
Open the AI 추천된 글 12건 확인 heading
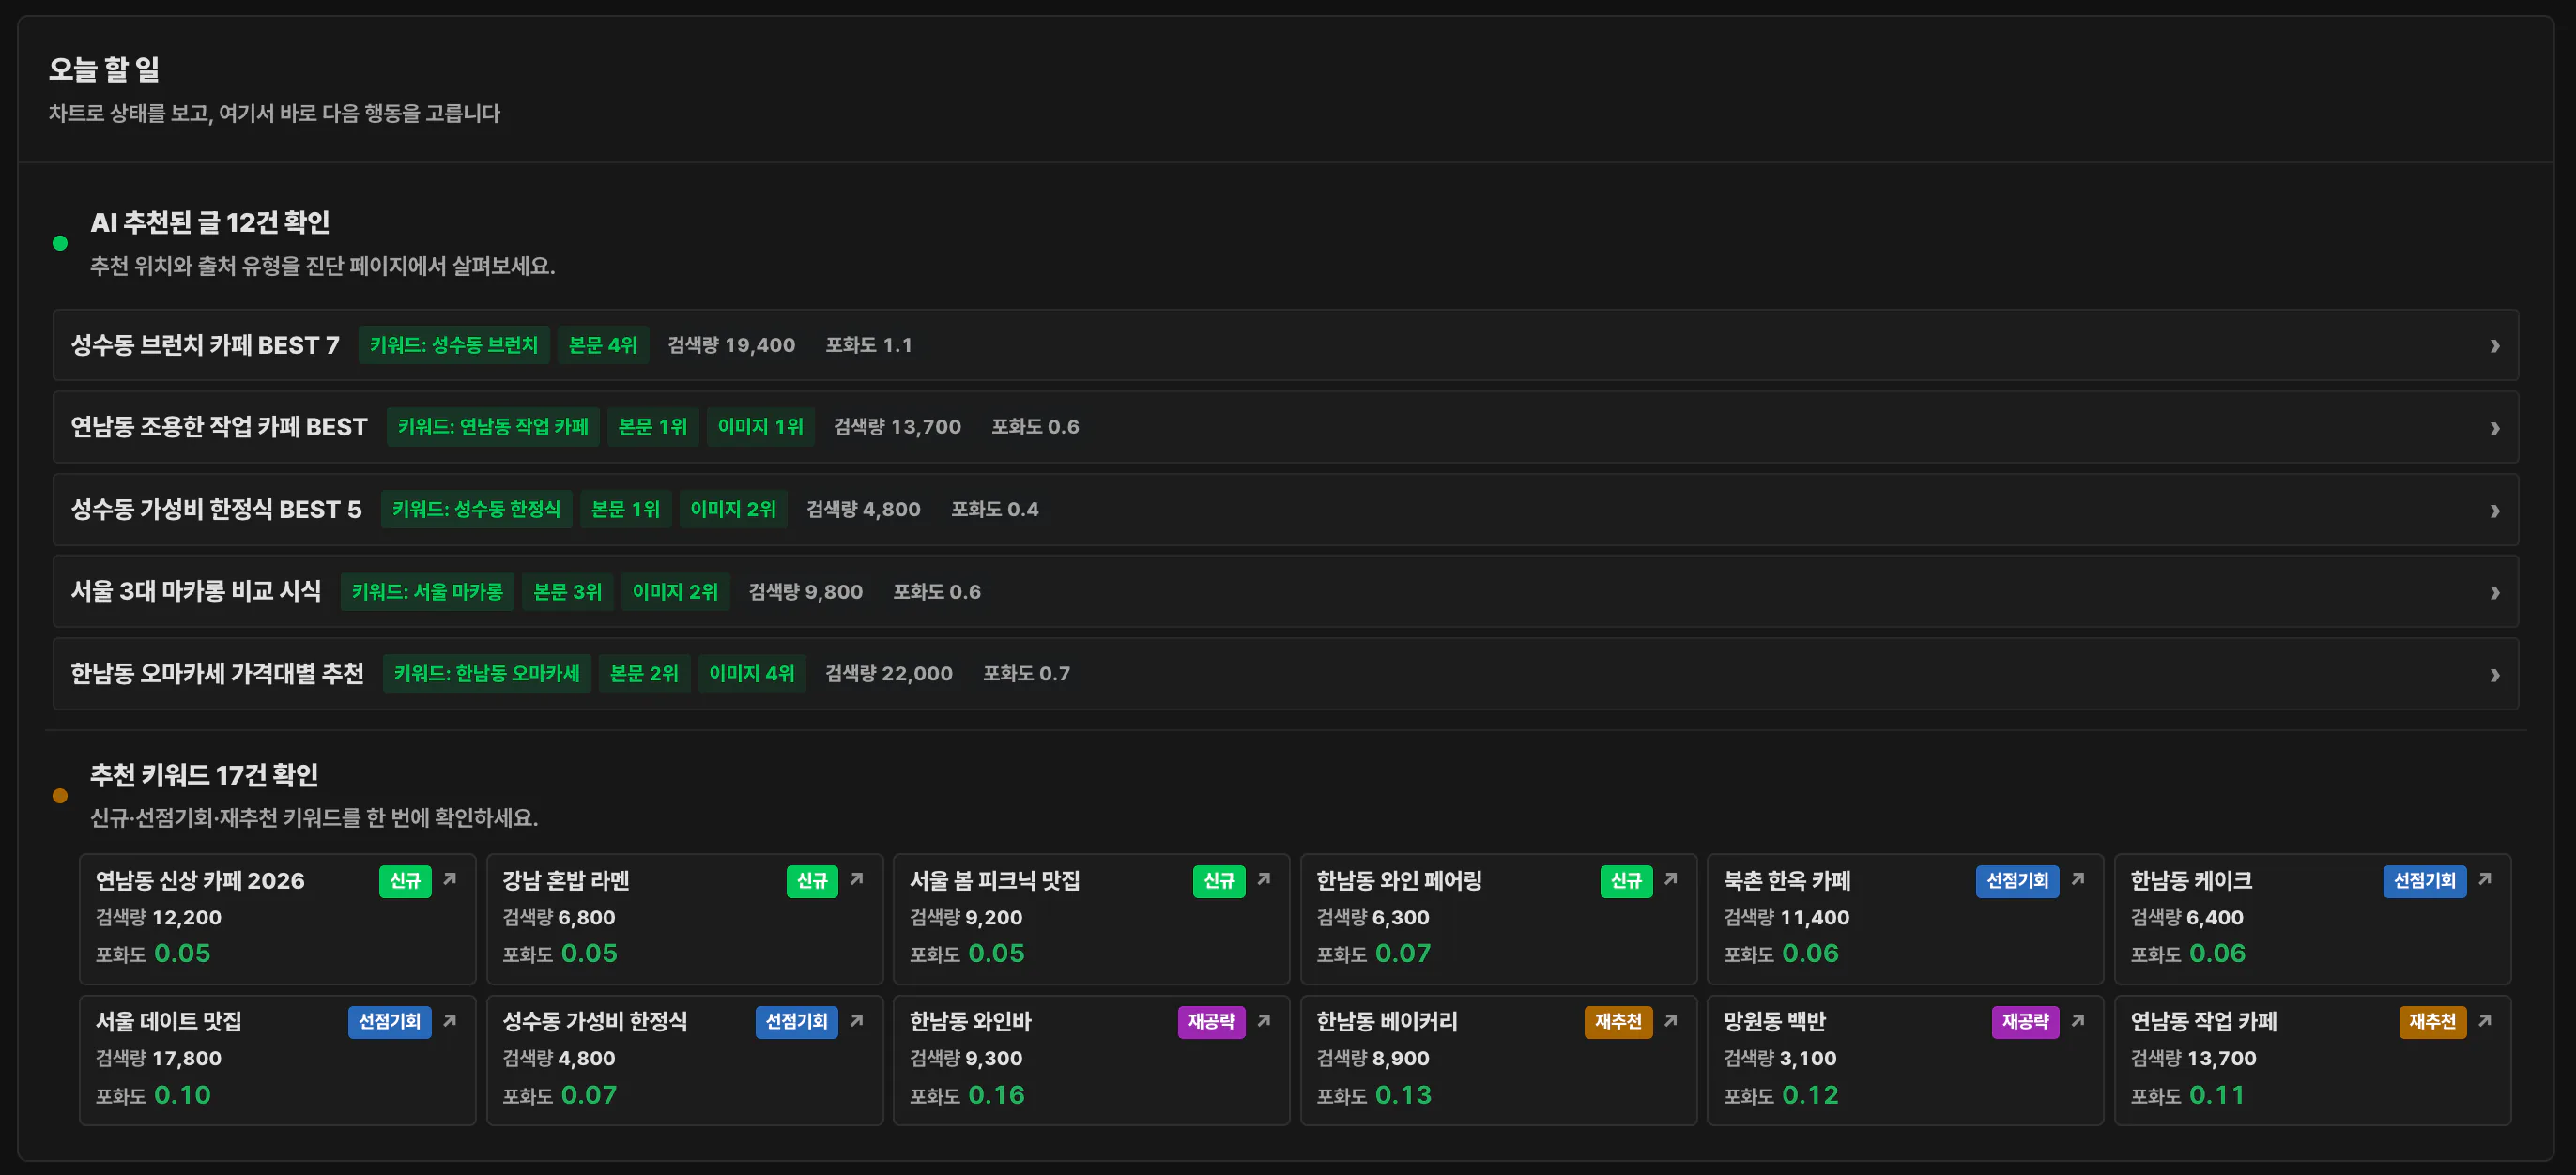click(x=210, y=222)
